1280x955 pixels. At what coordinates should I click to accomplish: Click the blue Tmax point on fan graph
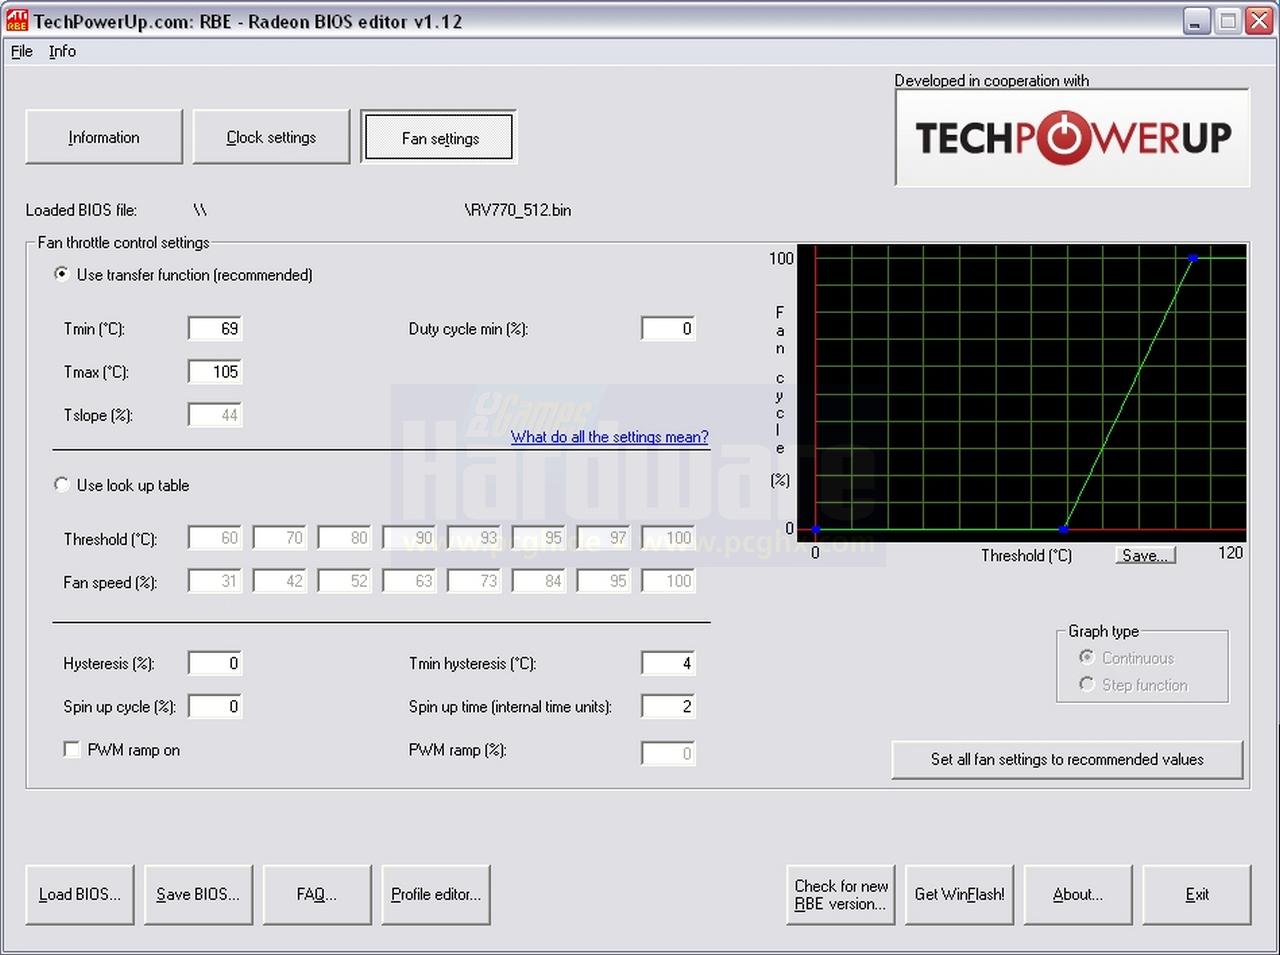[1192, 258]
